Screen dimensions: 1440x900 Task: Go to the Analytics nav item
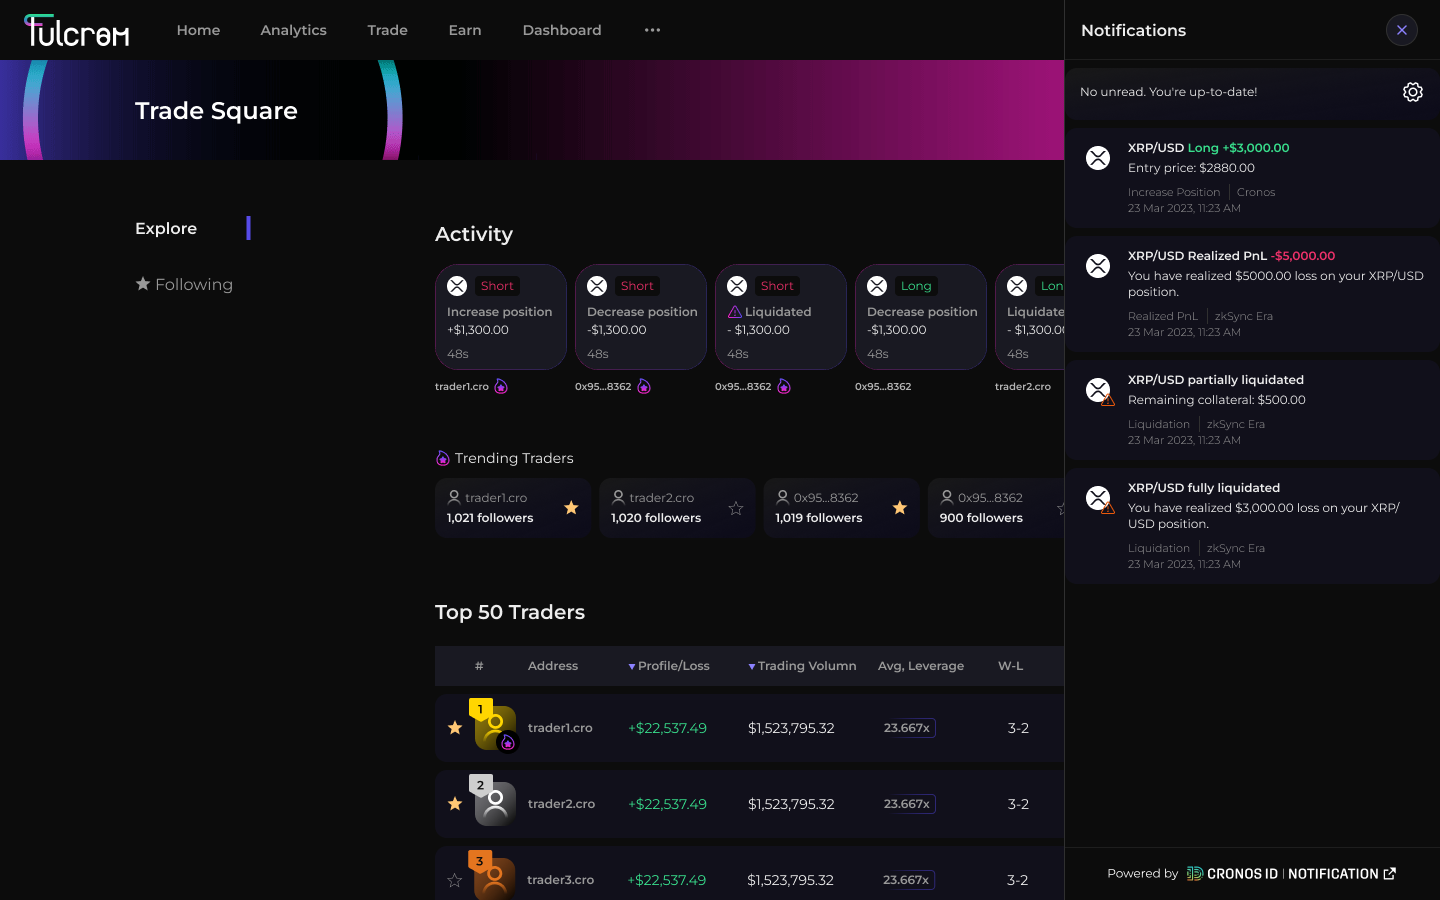click(293, 30)
